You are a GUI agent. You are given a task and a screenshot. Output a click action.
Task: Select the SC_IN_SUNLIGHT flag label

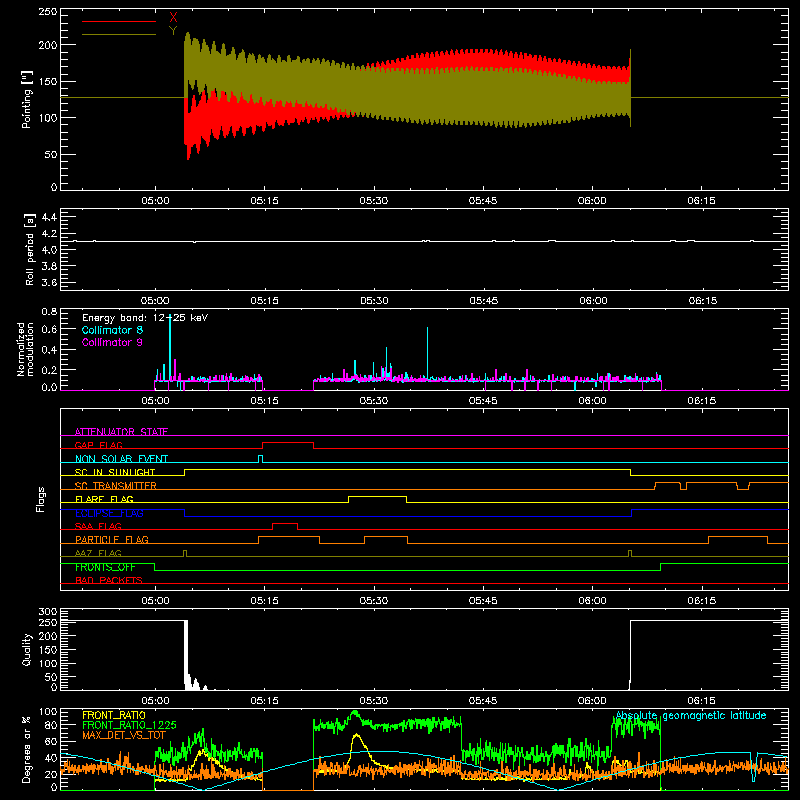pos(115,472)
